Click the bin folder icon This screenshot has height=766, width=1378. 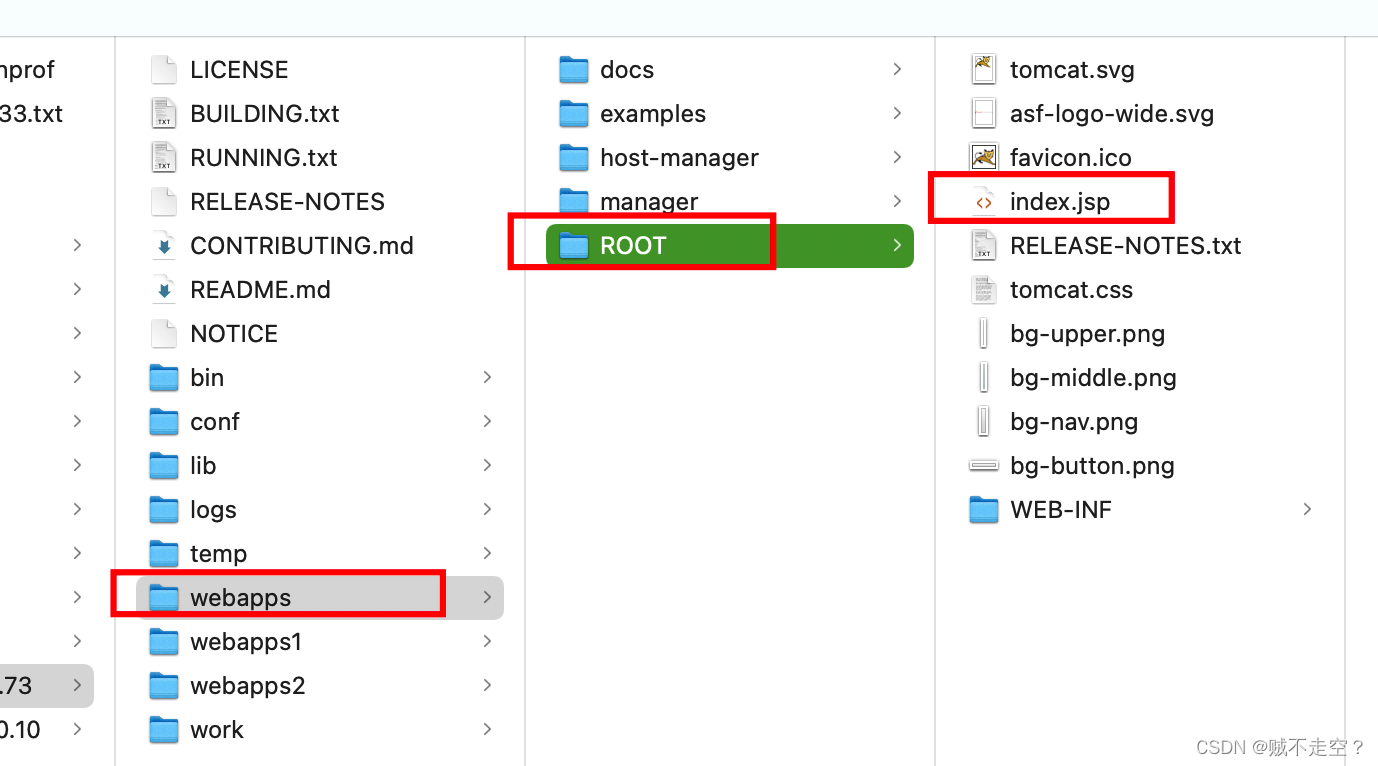164,377
